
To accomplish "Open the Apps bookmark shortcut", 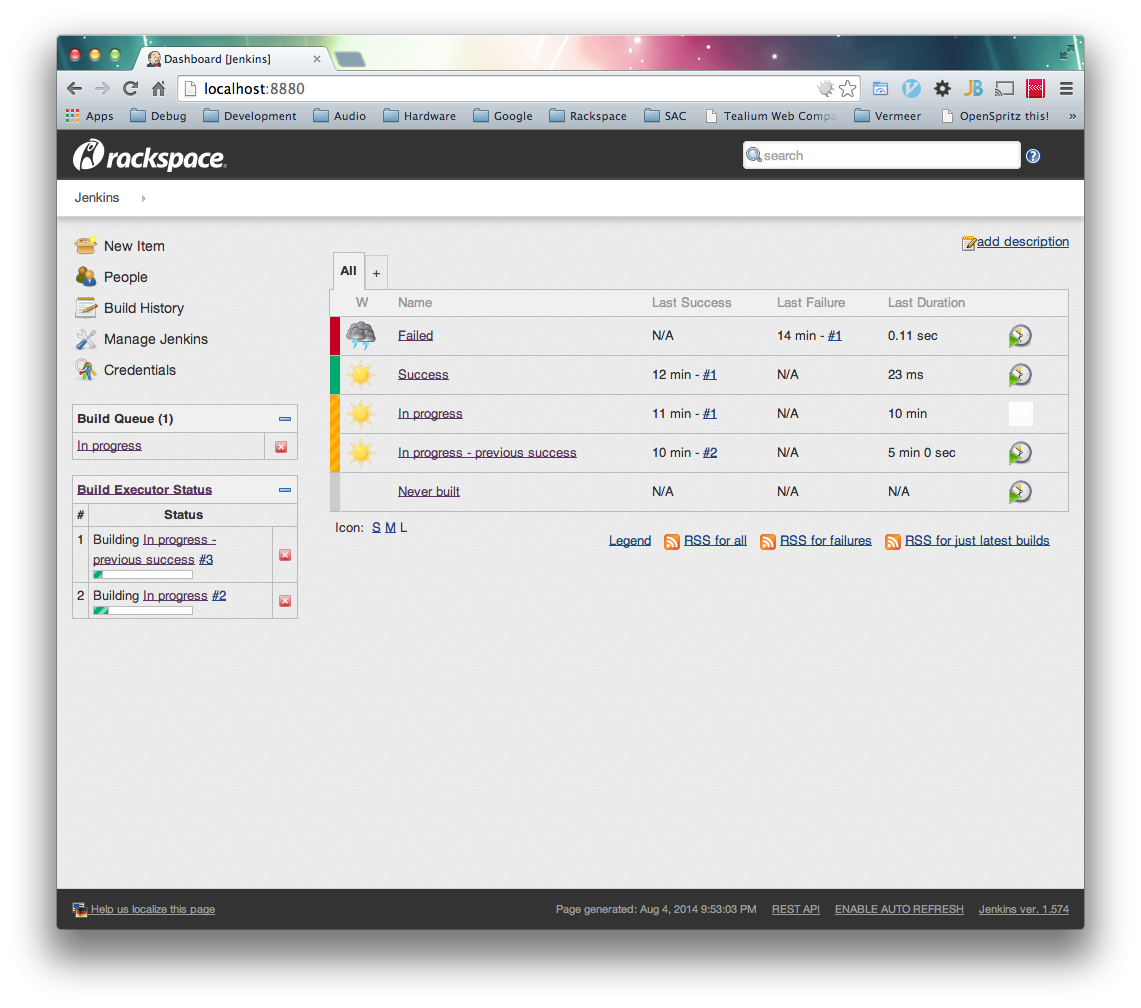I will pos(90,116).
